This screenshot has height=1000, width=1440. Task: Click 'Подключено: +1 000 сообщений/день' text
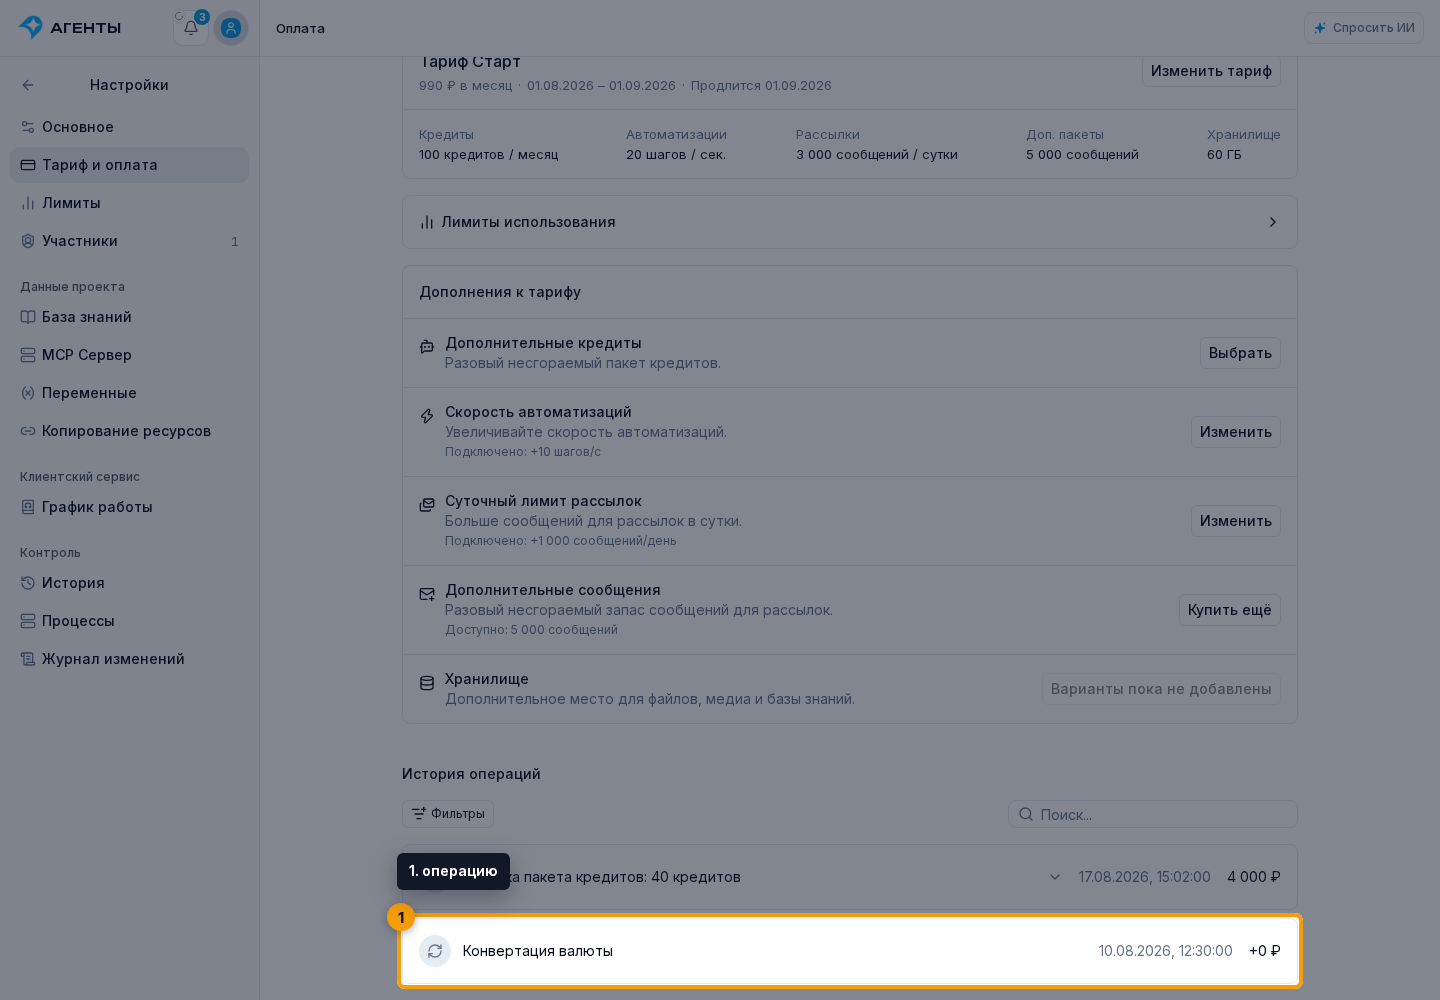click(561, 541)
